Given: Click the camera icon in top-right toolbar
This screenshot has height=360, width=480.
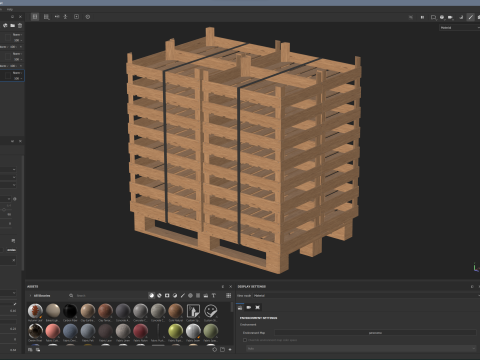Looking at the screenshot, I should (450, 17).
